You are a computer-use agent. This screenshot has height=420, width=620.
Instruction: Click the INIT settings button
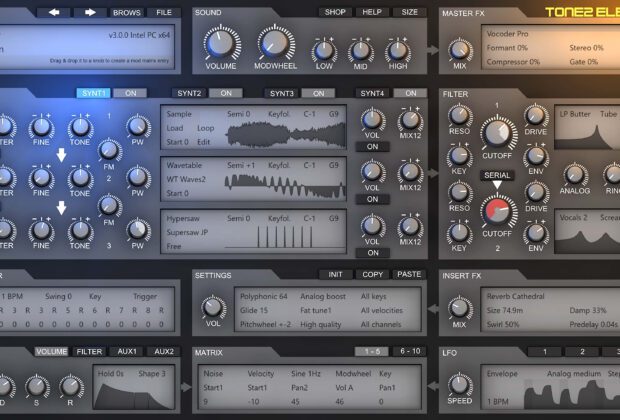point(335,274)
